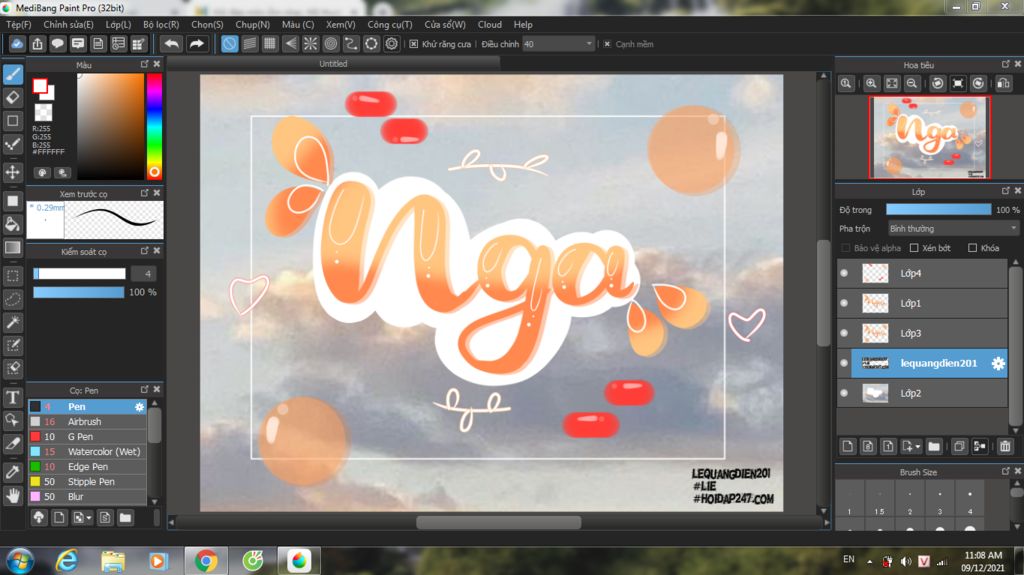Select the Stipple Pen brush
Viewport: 1024px width, 575px height.
(88, 482)
